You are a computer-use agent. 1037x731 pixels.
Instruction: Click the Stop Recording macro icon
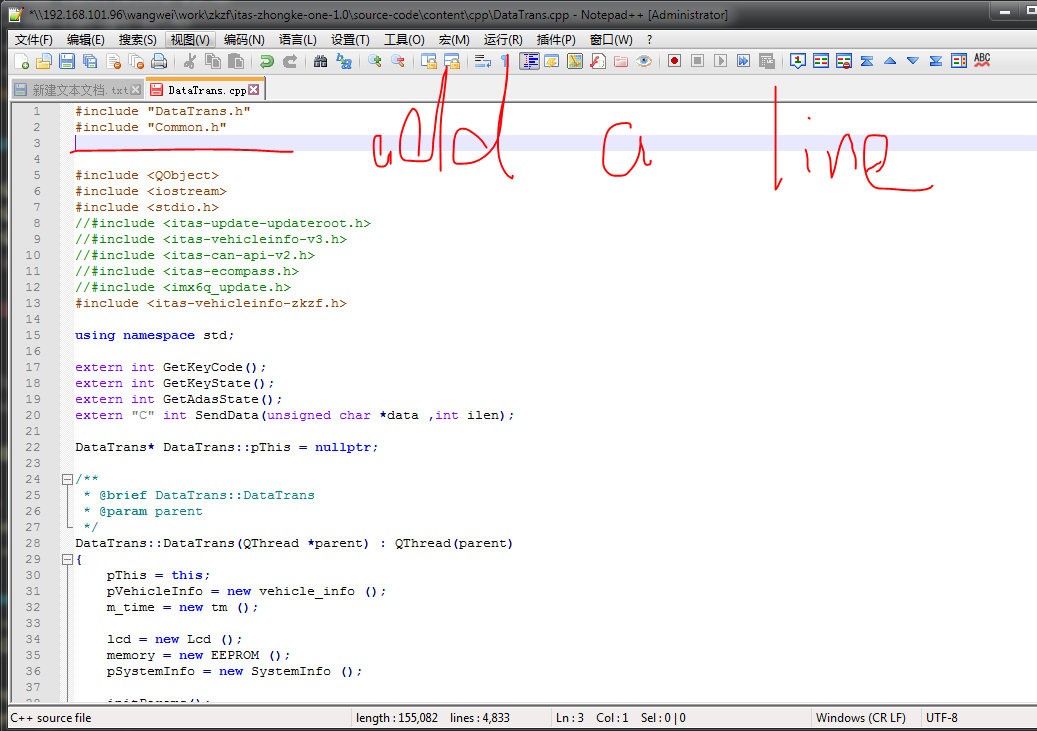point(697,62)
